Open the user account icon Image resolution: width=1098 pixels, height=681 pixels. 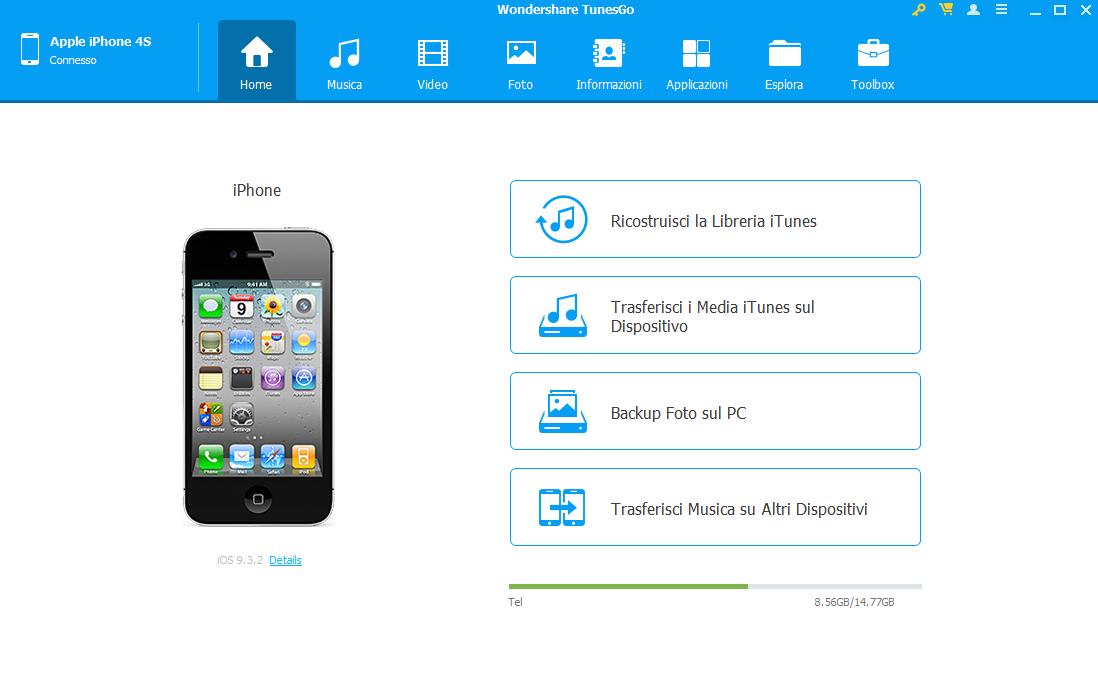[x=973, y=10]
